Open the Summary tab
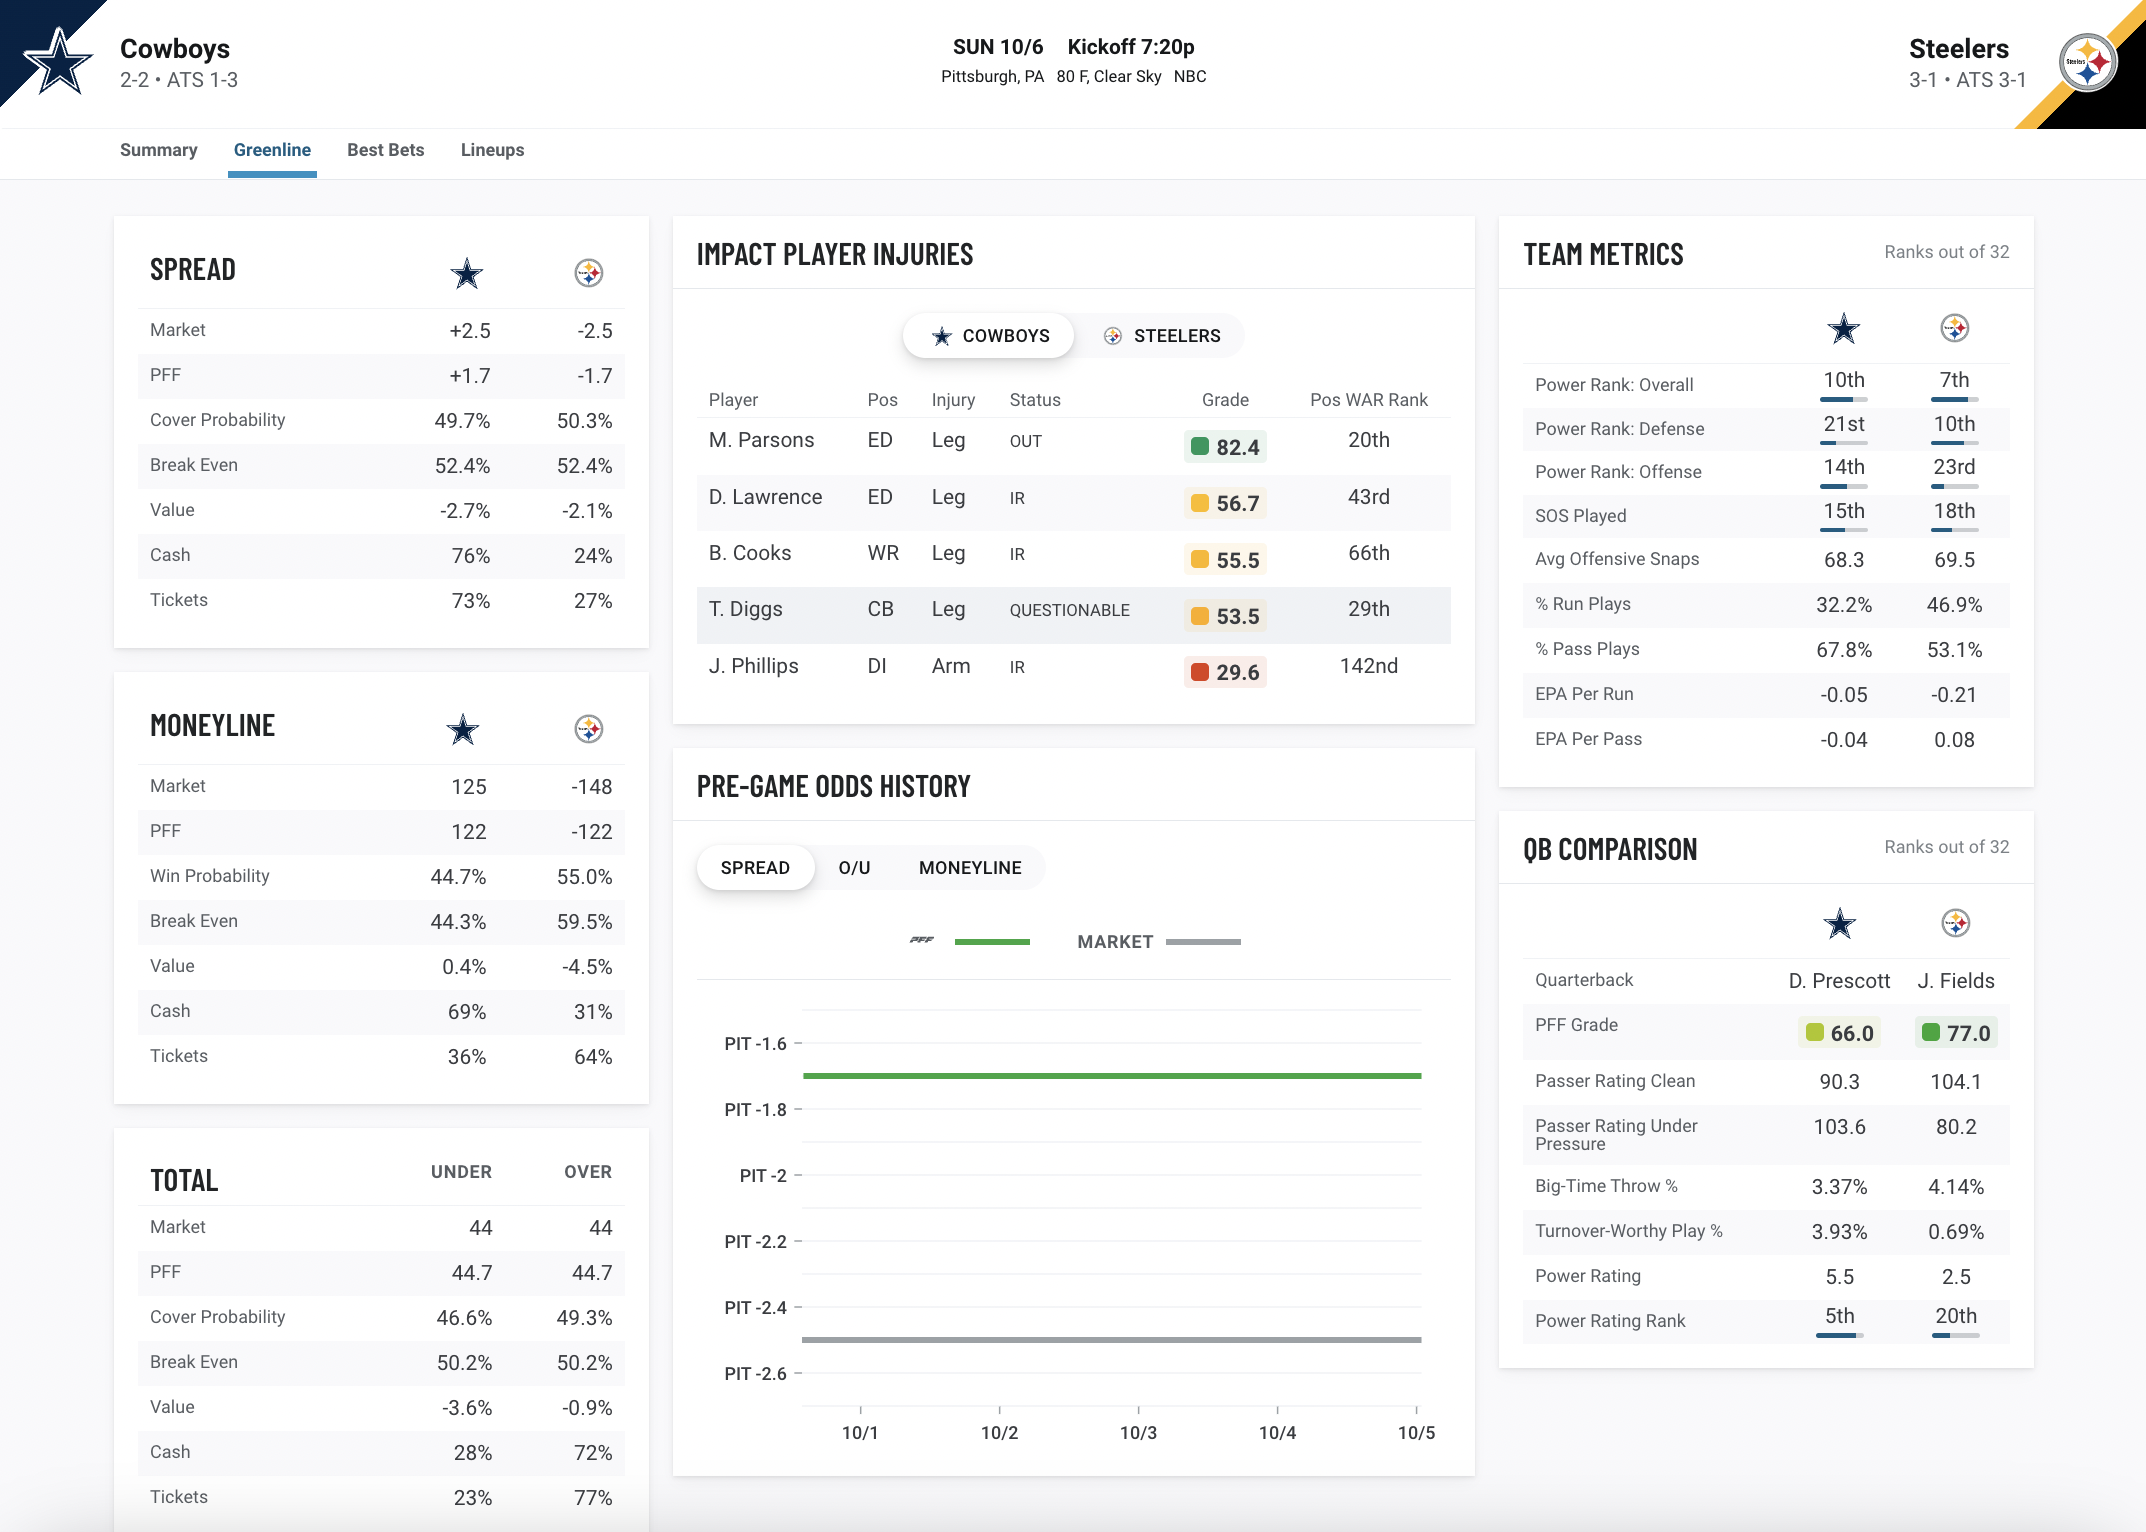 click(158, 150)
